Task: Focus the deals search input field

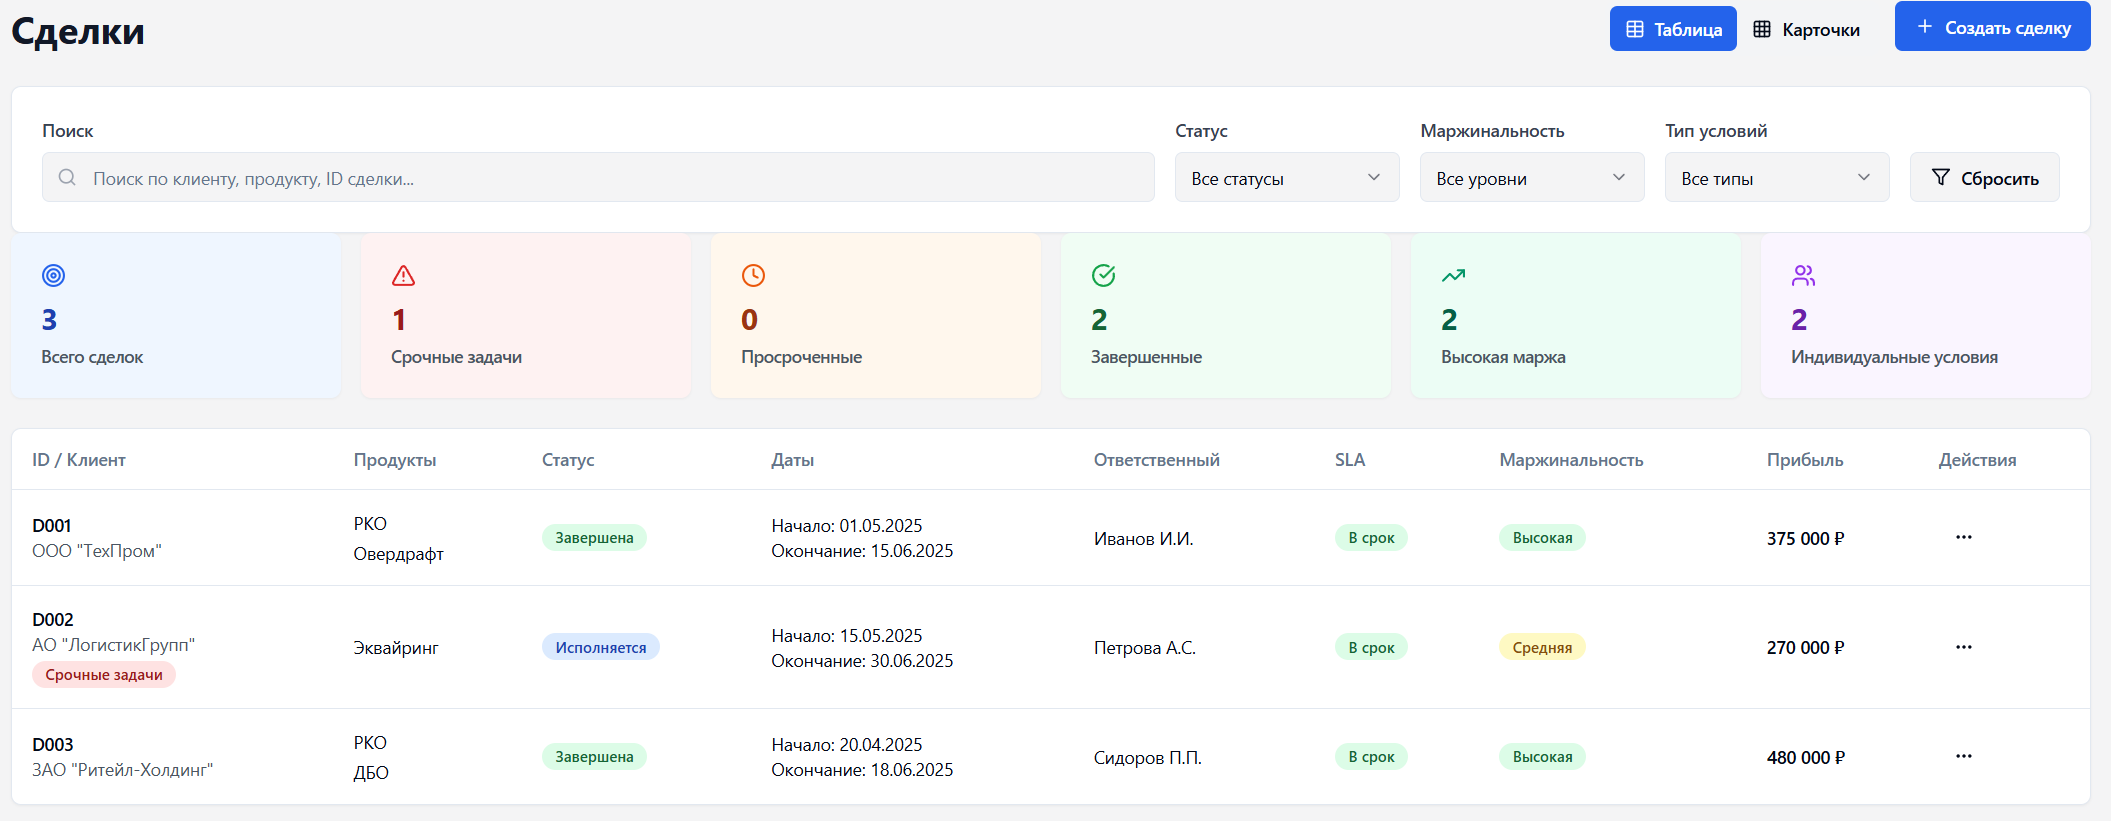Action: 600,178
